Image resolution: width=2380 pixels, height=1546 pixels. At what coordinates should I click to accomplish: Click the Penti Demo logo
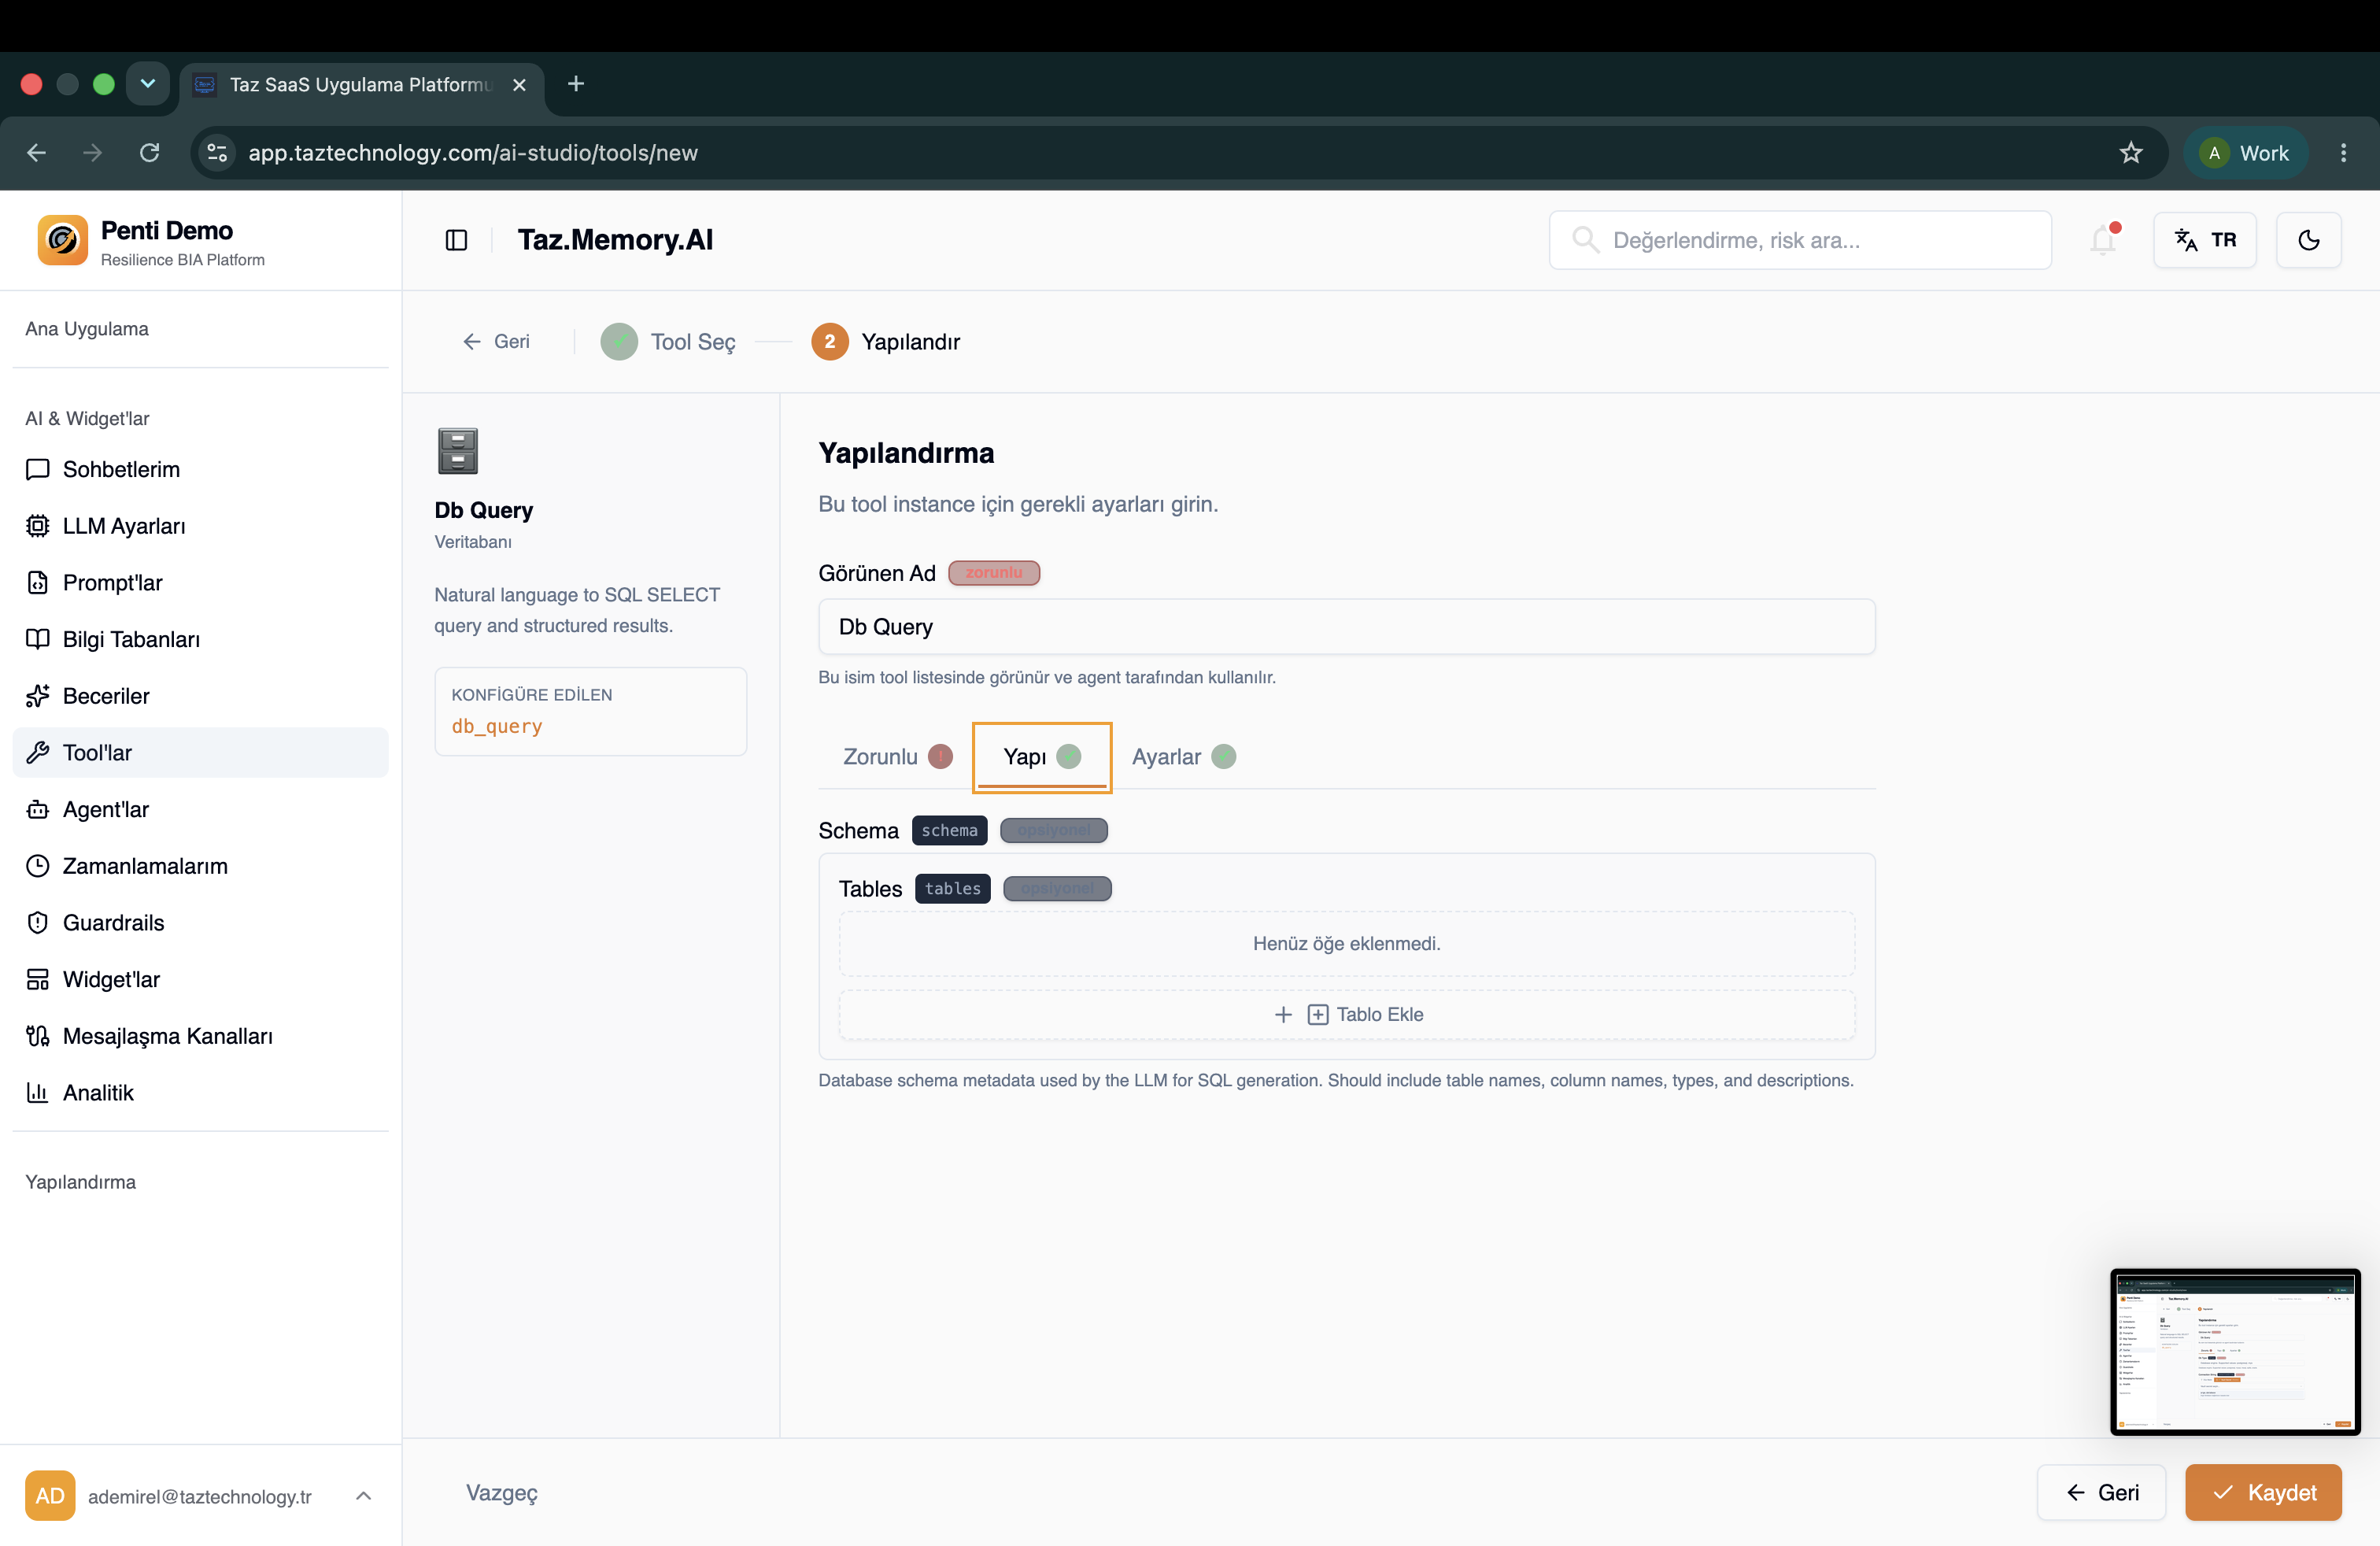(x=62, y=240)
